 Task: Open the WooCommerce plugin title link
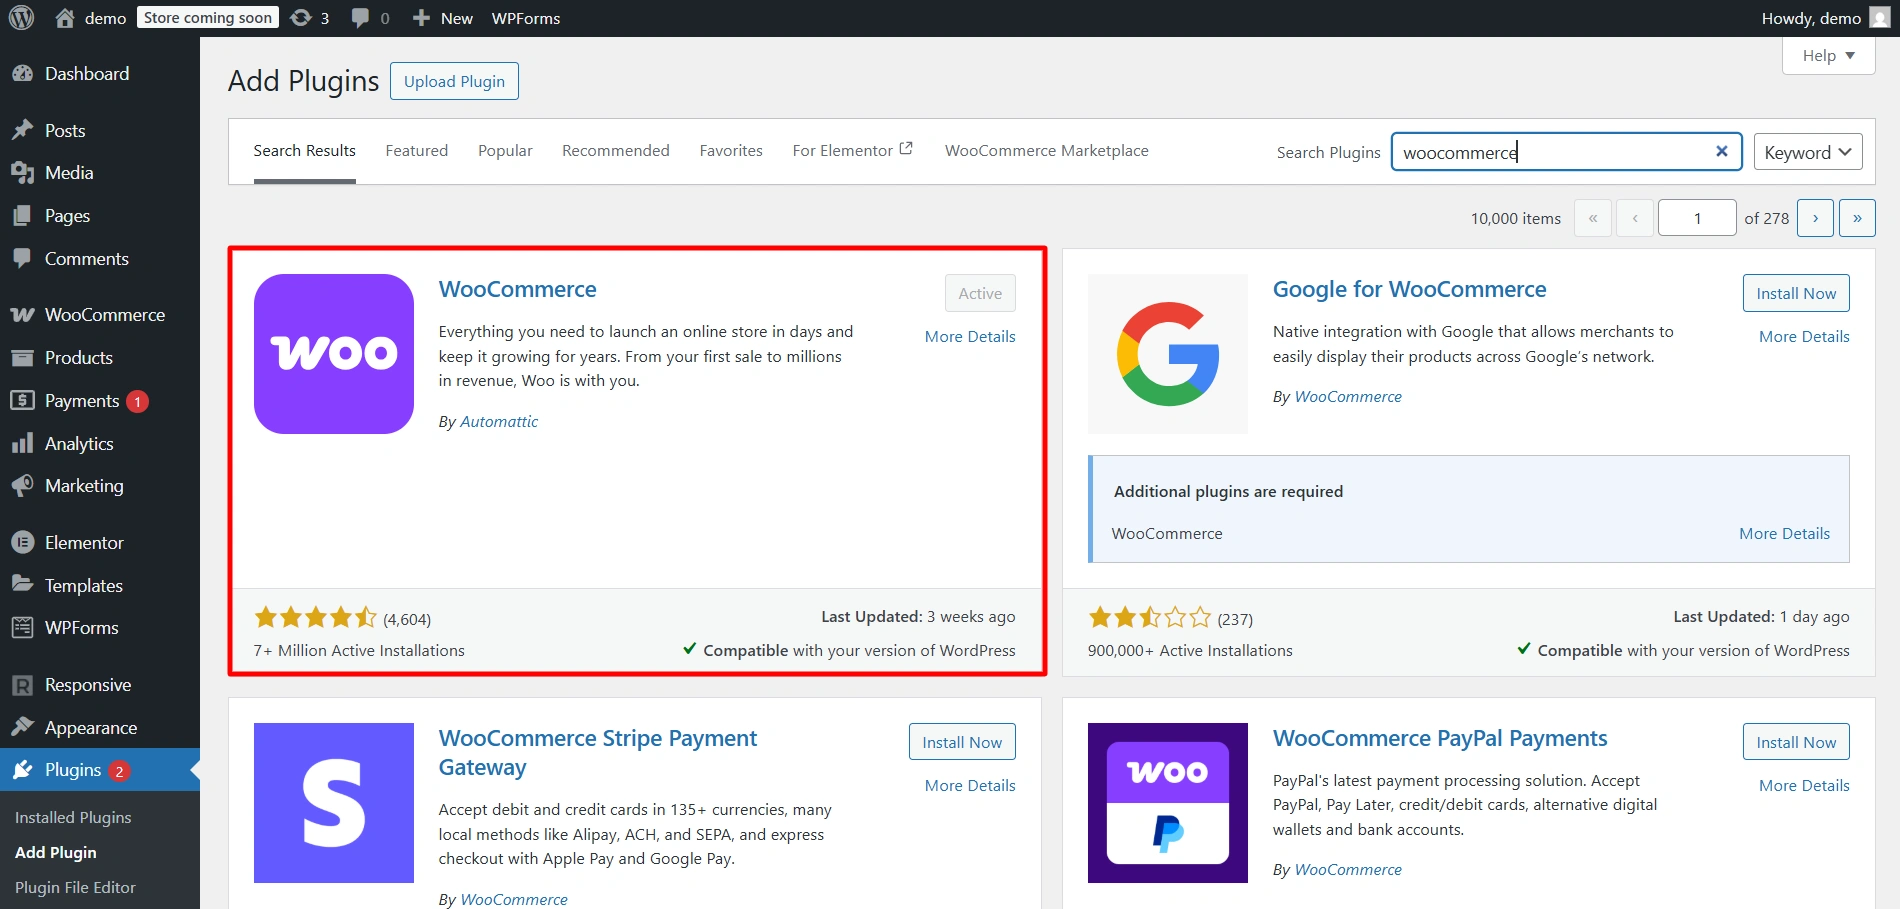[x=518, y=289]
